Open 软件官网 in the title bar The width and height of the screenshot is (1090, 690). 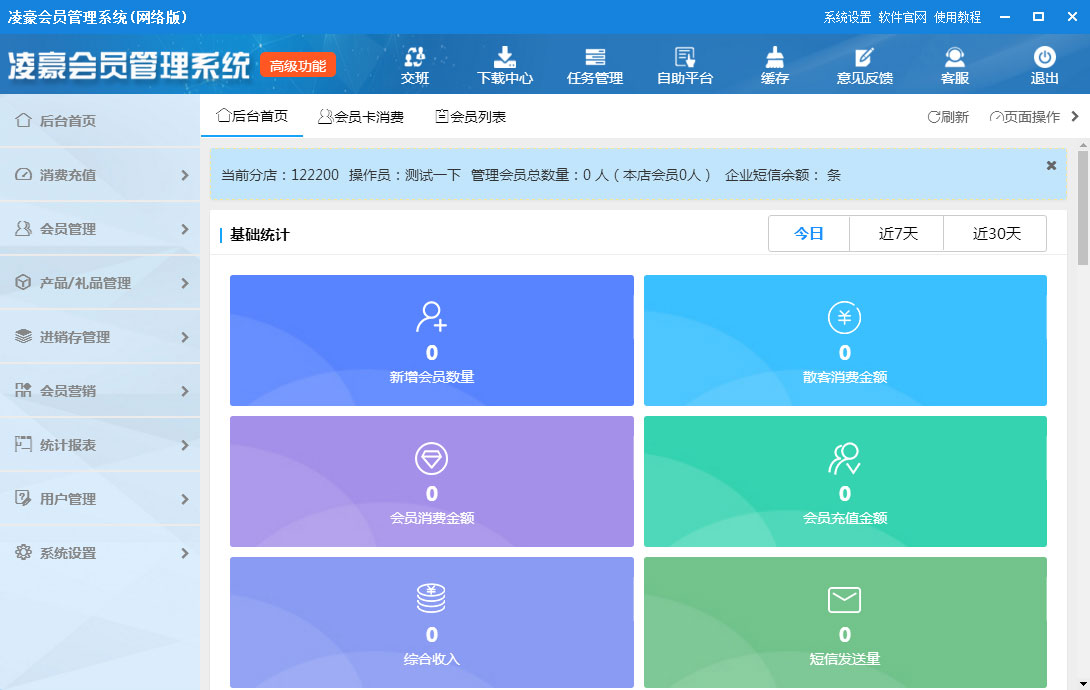pyautogui.click(x=902, y=17)
